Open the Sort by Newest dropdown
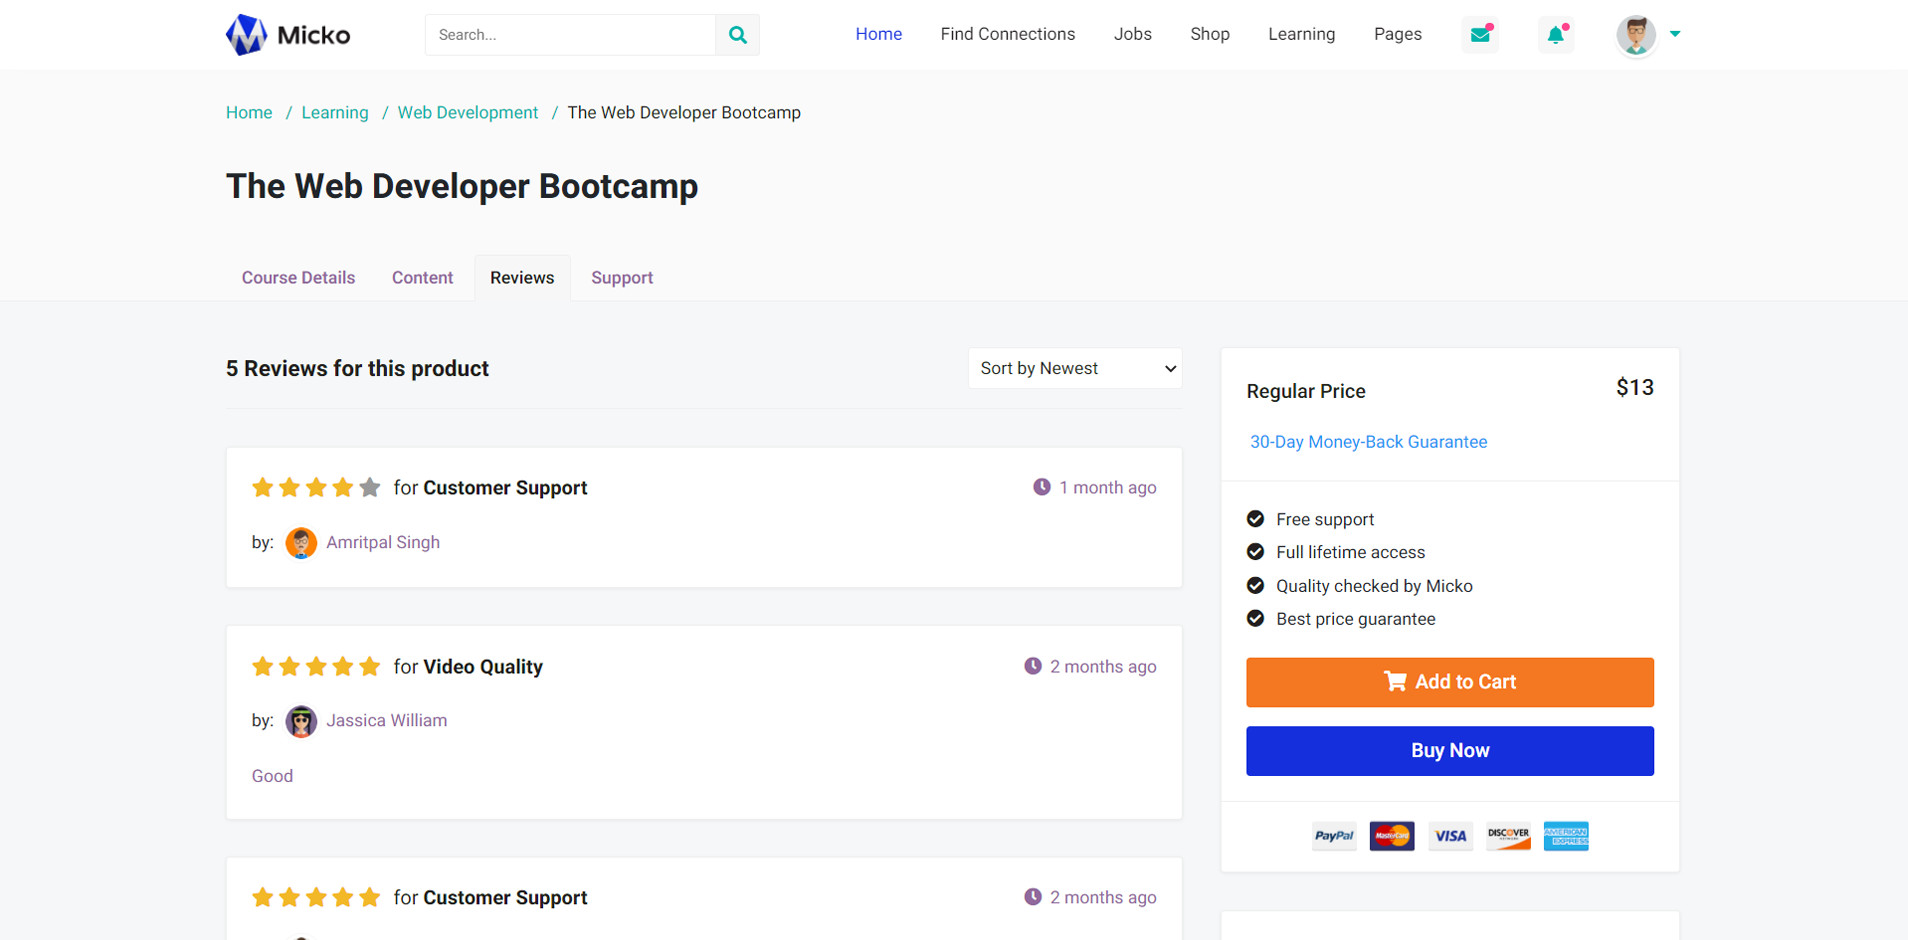This screenshot has width=1908, height=940. (x=1075, y=368)
